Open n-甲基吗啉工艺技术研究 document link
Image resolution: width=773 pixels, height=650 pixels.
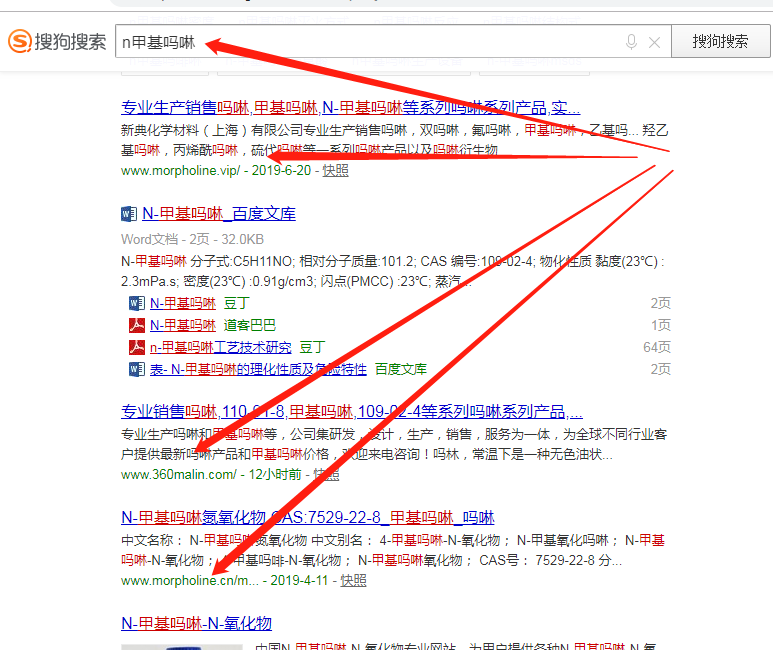[x=221, y=347]
